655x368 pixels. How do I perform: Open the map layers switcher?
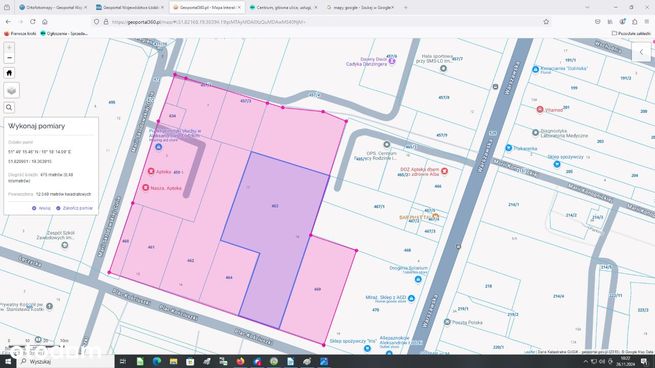pos(11,90)
